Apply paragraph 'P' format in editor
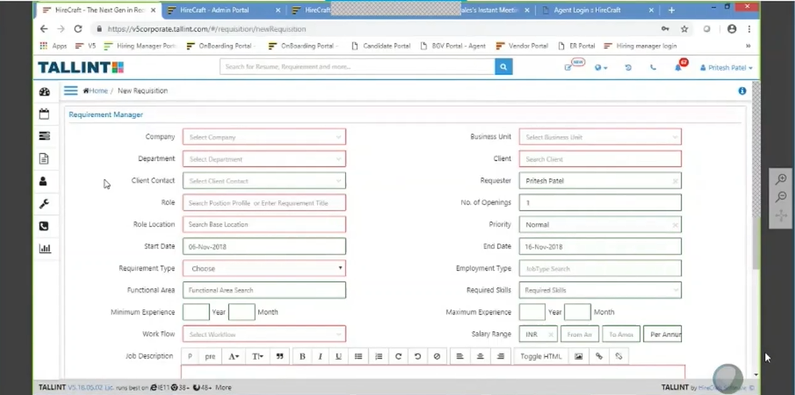The height and width of the screenshot is (395, 795). pos(190,356)
